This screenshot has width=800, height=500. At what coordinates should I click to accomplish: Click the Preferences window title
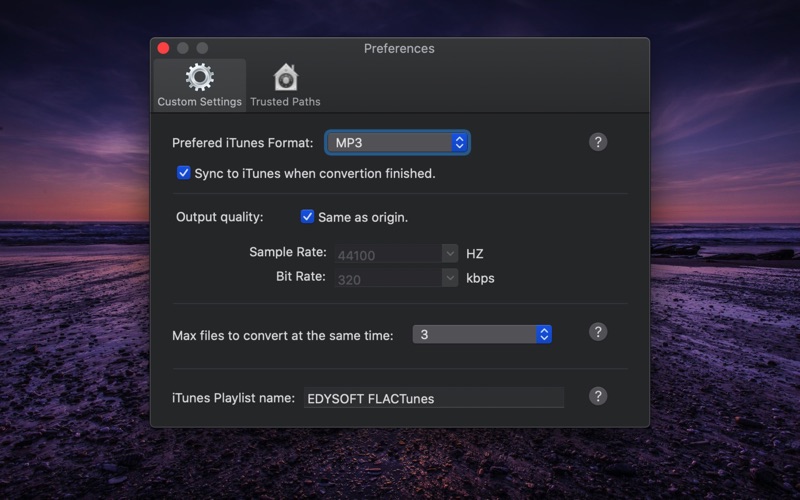(399, 48)
